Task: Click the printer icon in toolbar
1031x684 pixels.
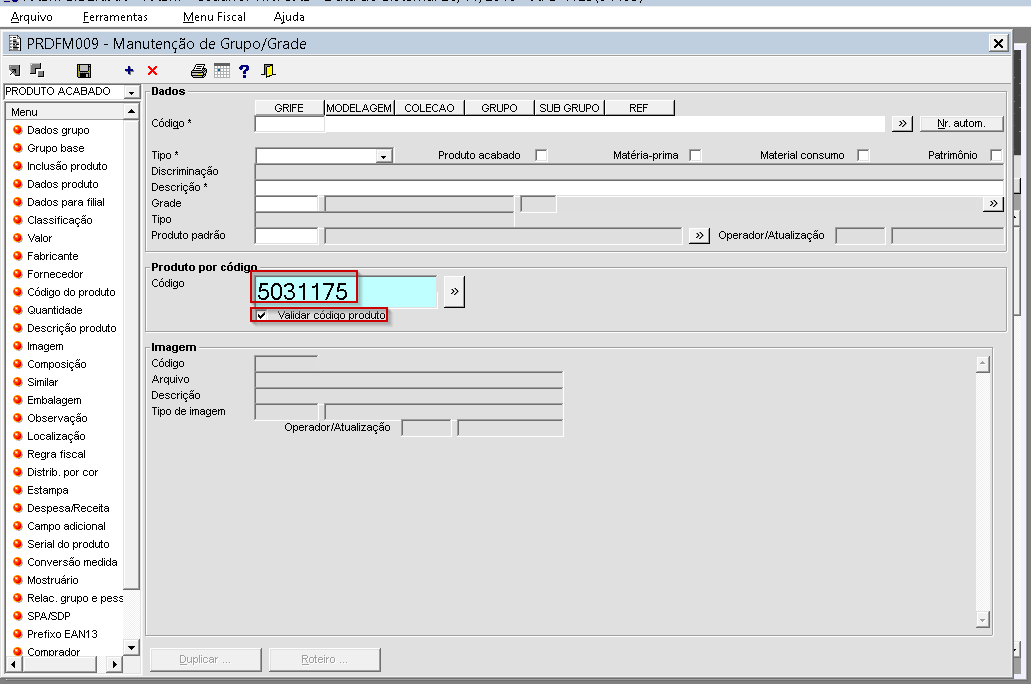Action: [199, 71]
